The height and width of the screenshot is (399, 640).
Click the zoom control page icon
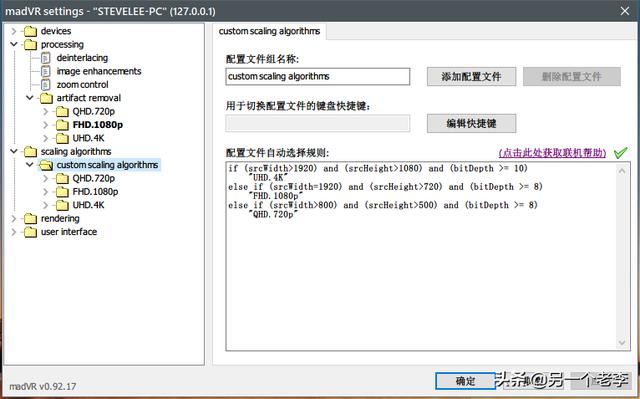46,85
